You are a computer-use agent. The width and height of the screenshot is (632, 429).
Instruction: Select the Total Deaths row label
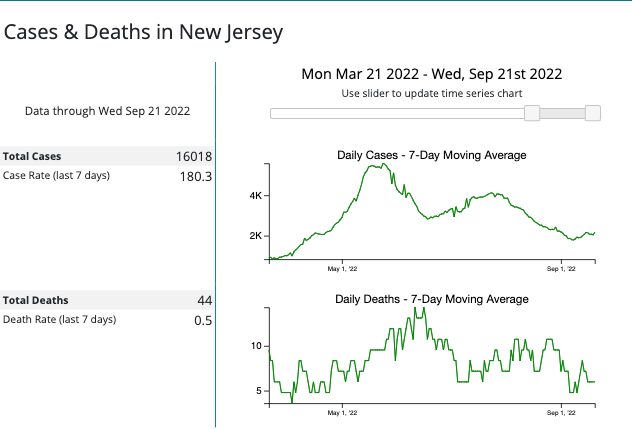pyautogui.click(x=35, y=300)
